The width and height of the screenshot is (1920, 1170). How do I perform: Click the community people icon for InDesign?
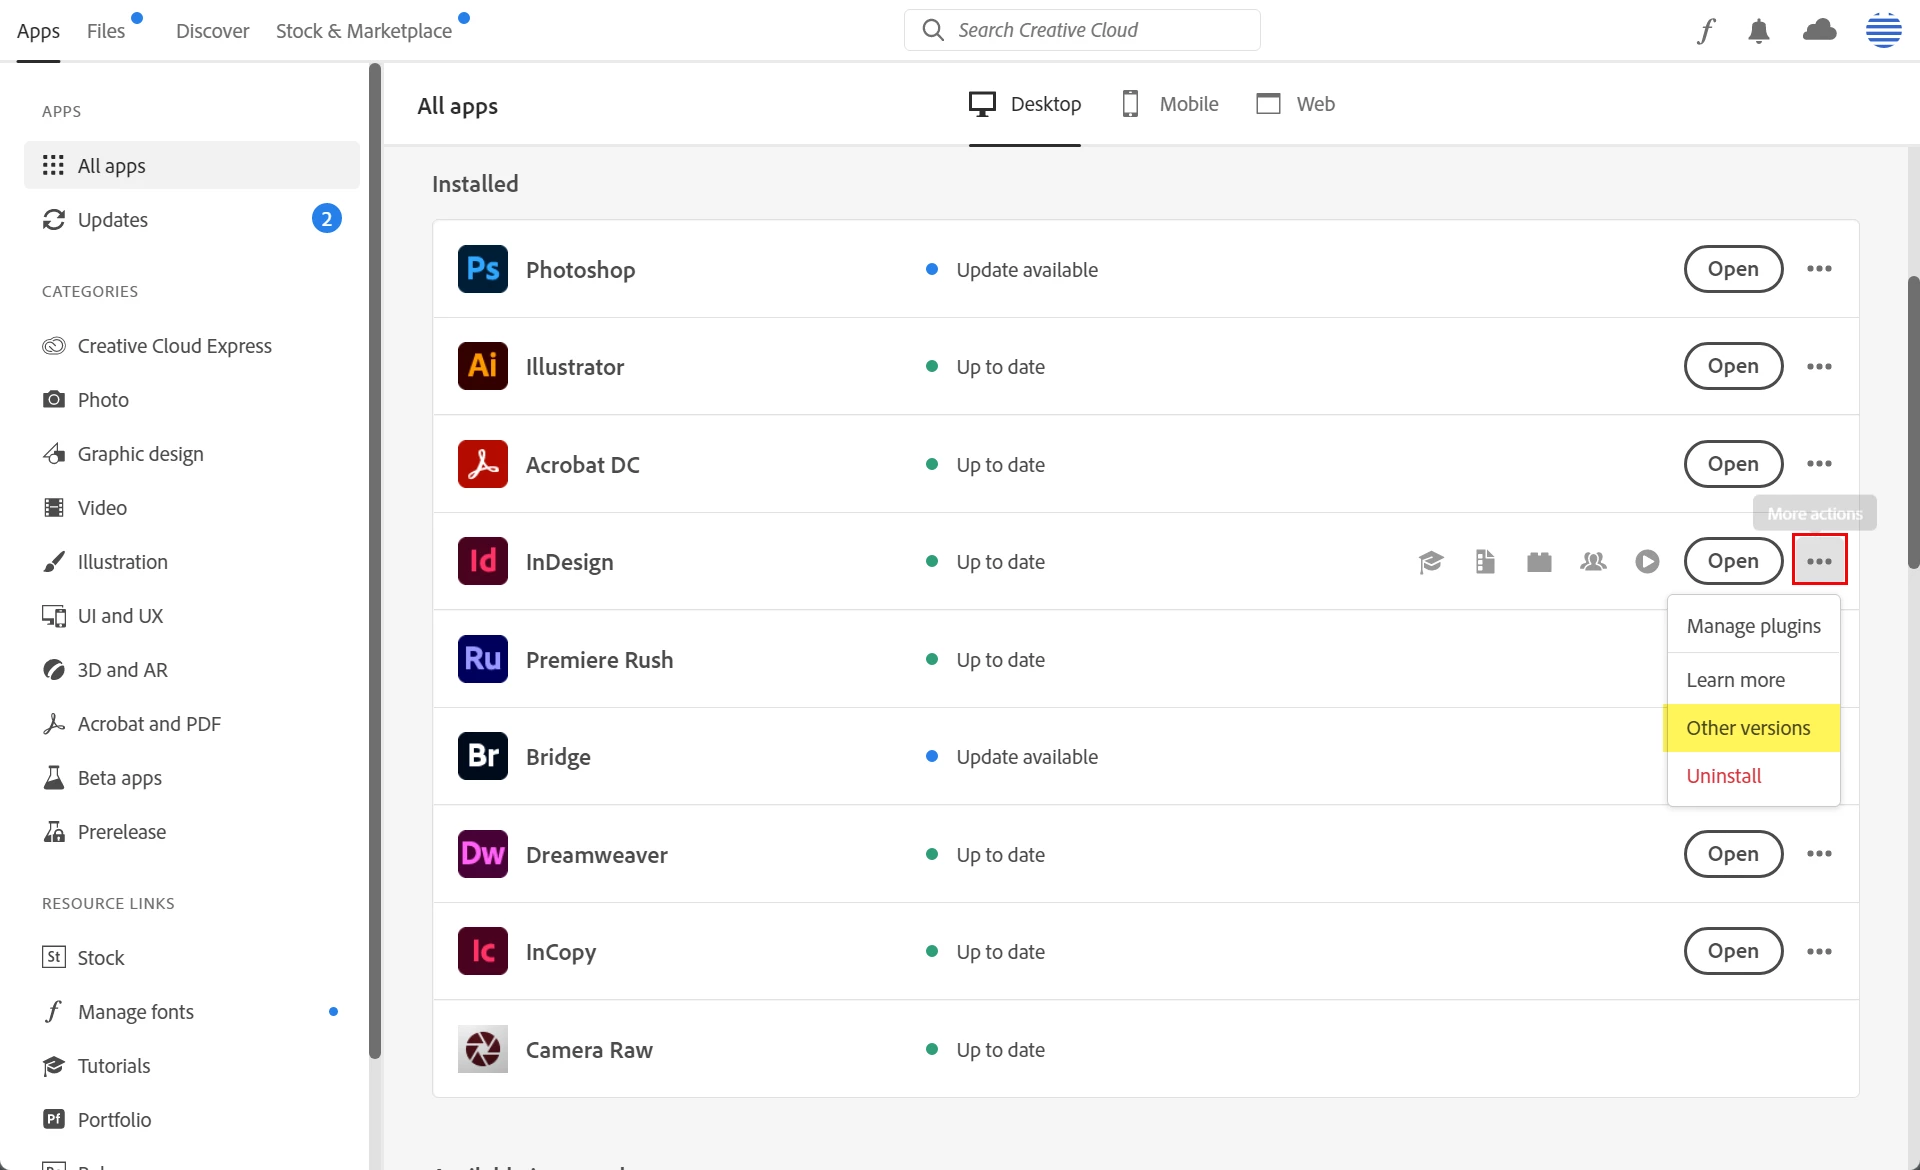1593,562
